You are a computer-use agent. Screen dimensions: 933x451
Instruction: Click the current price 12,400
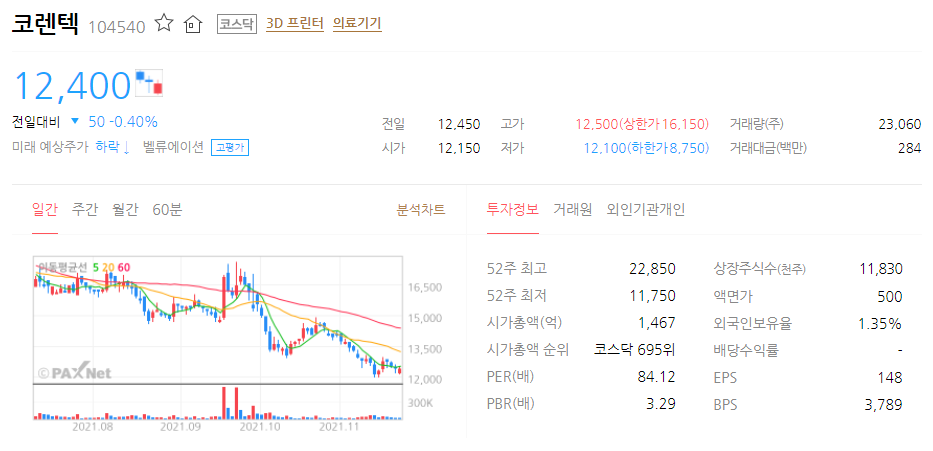click(72, 85)
